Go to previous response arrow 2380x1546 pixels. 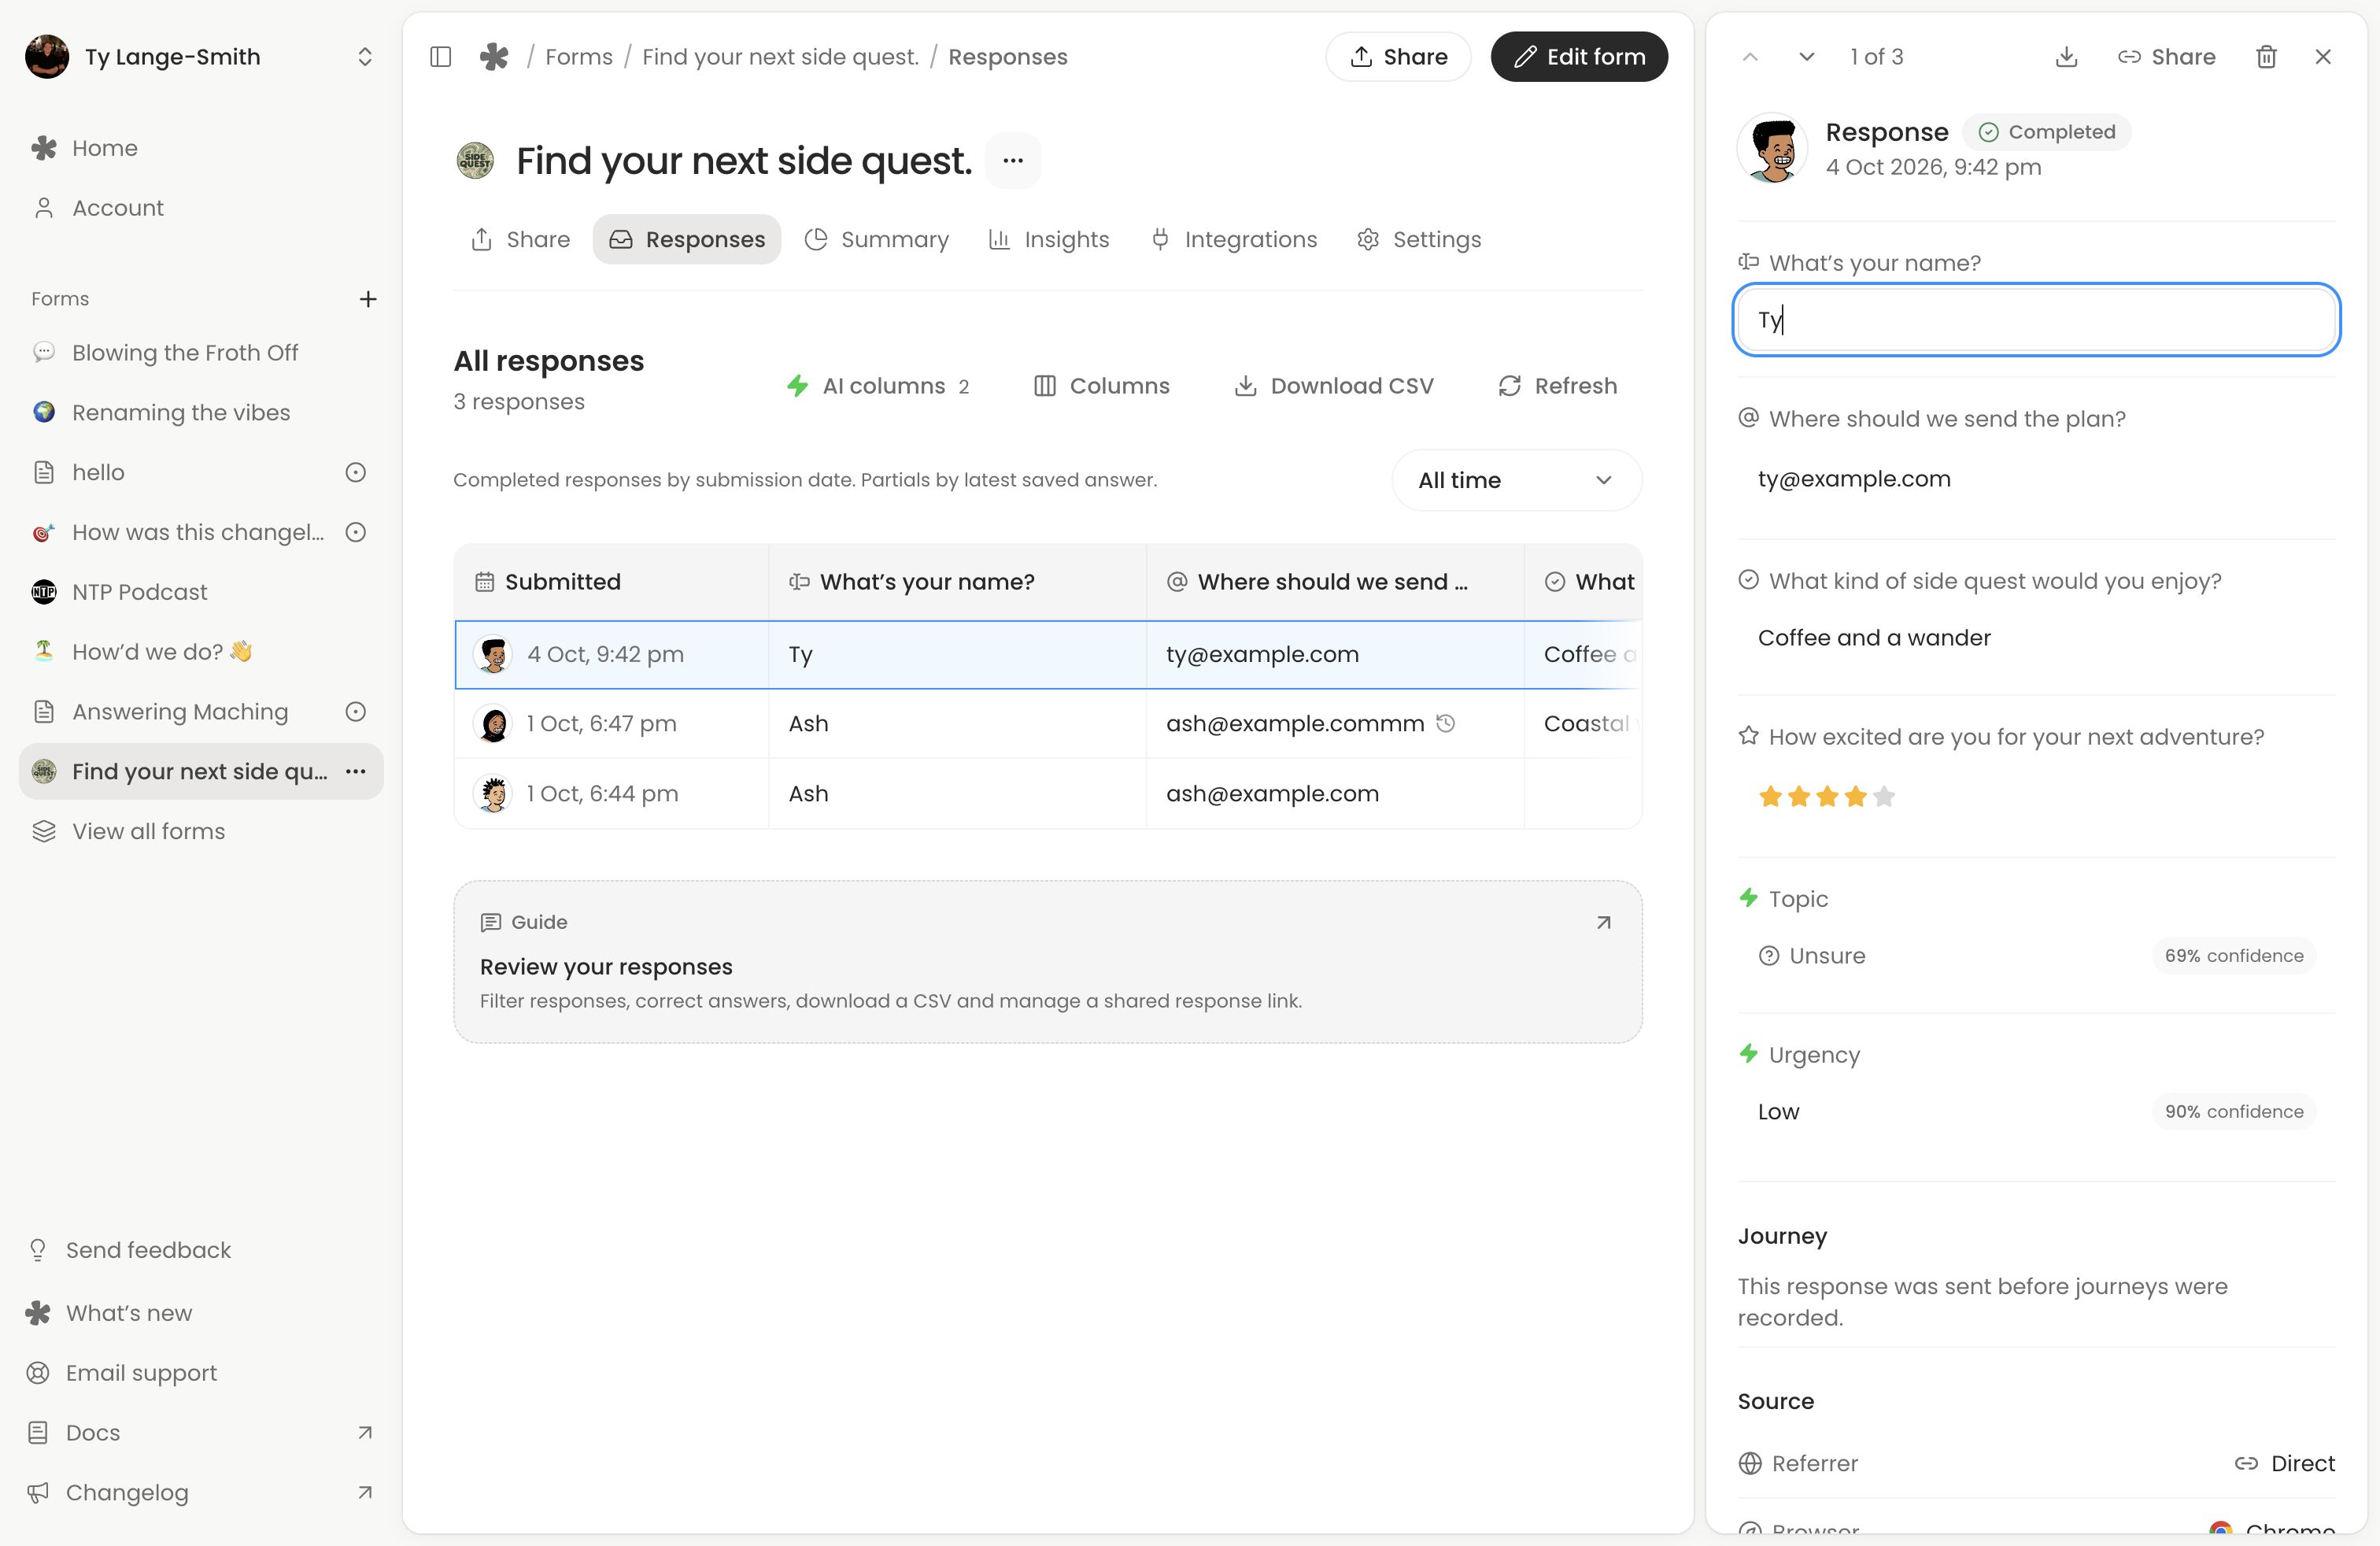click(1750, 57)
